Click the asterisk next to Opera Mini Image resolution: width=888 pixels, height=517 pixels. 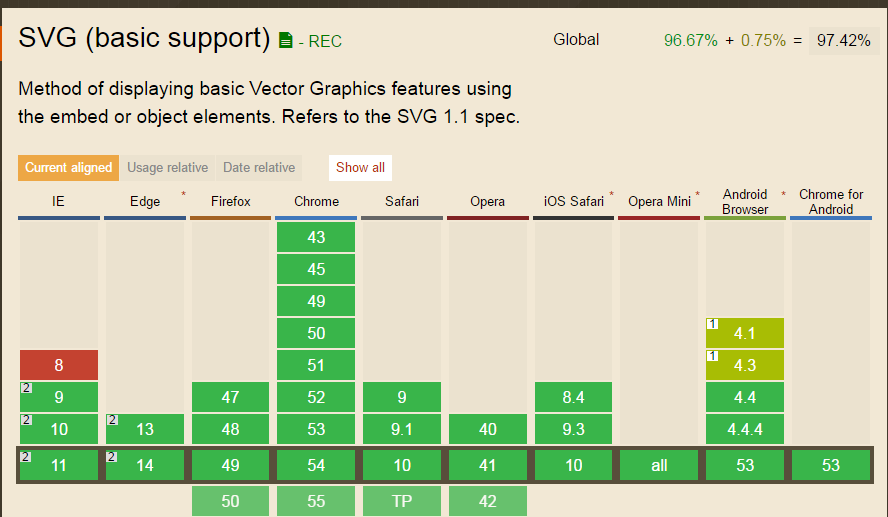point(698,194)
